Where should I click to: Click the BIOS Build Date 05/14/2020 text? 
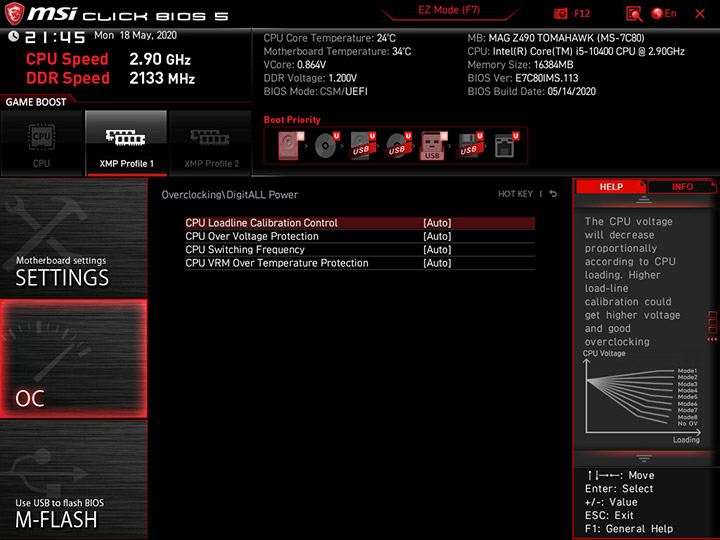click(x=531, y=91)
